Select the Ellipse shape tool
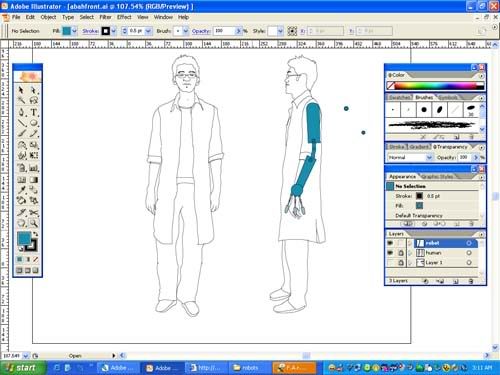 tap(33, 123)
